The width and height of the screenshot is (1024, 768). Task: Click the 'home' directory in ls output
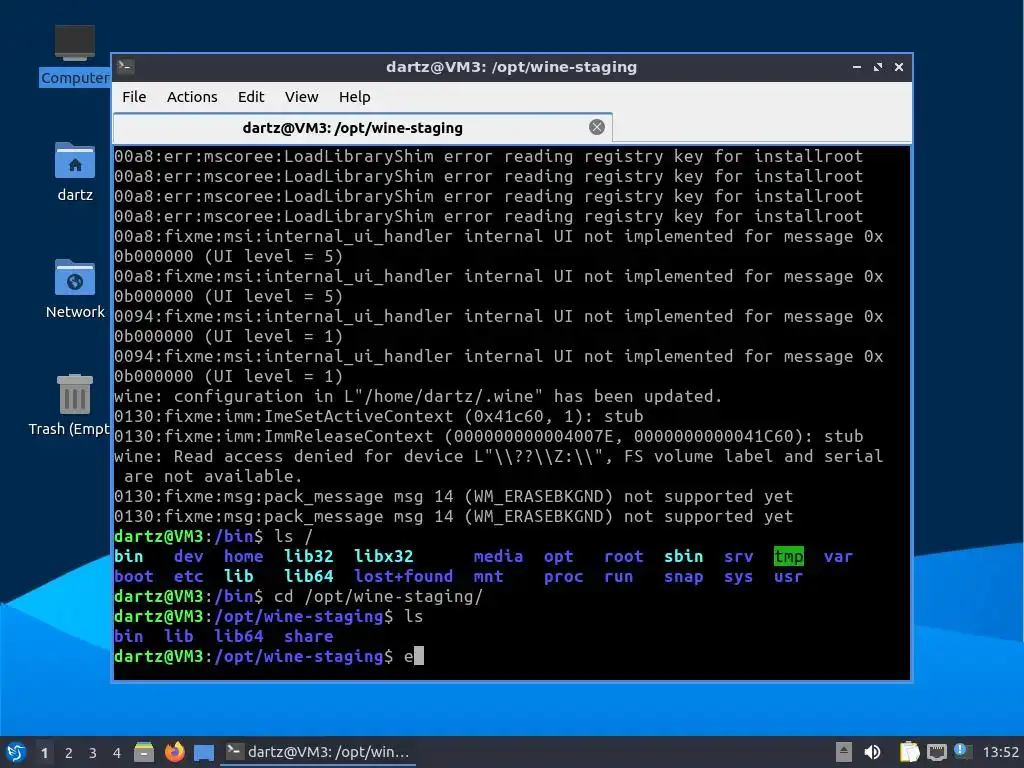tap(244, 556)
